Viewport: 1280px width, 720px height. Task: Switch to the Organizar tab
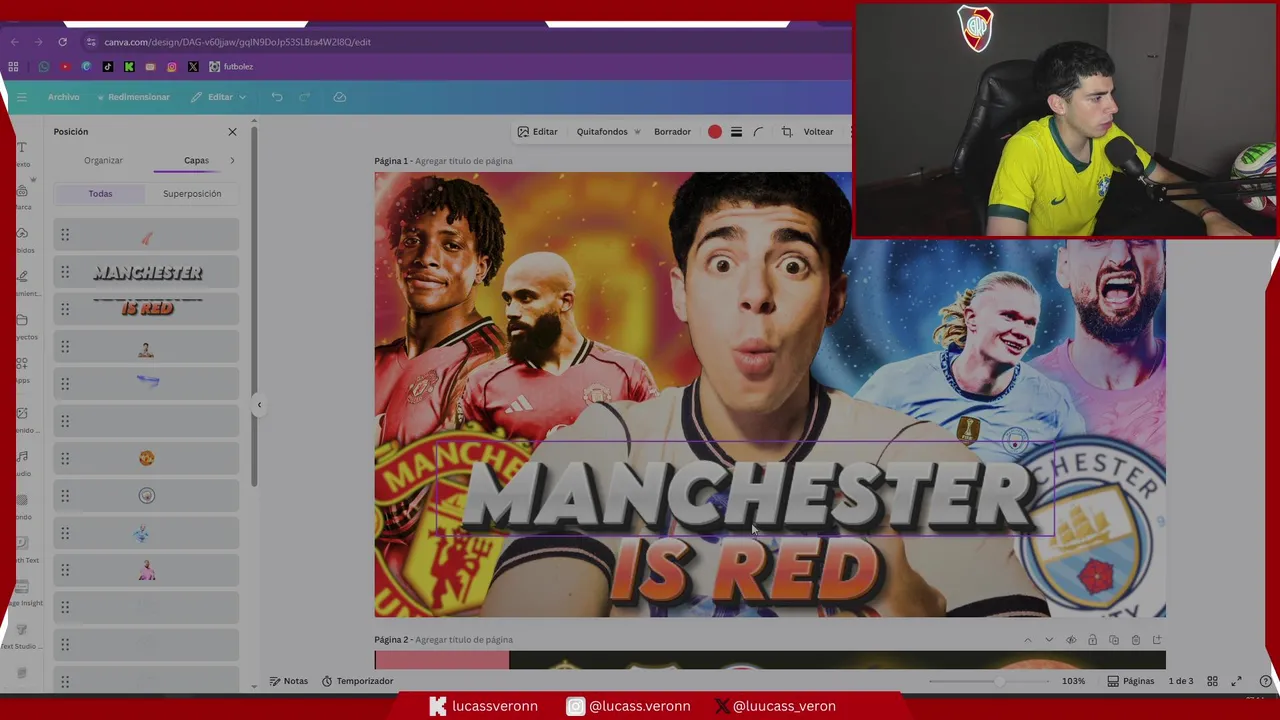(x=103, y=161)
